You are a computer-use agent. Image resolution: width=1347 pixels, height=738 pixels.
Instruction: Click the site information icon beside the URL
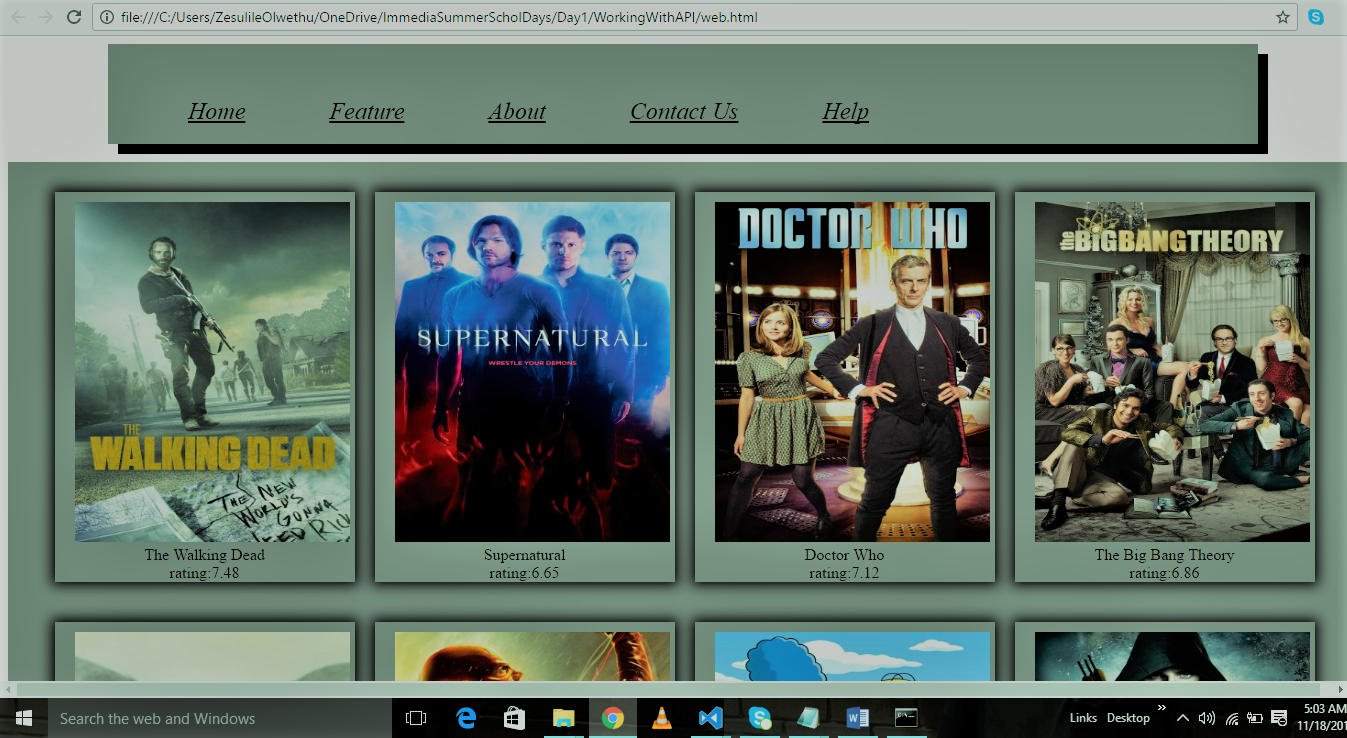(x=107, y=17)
